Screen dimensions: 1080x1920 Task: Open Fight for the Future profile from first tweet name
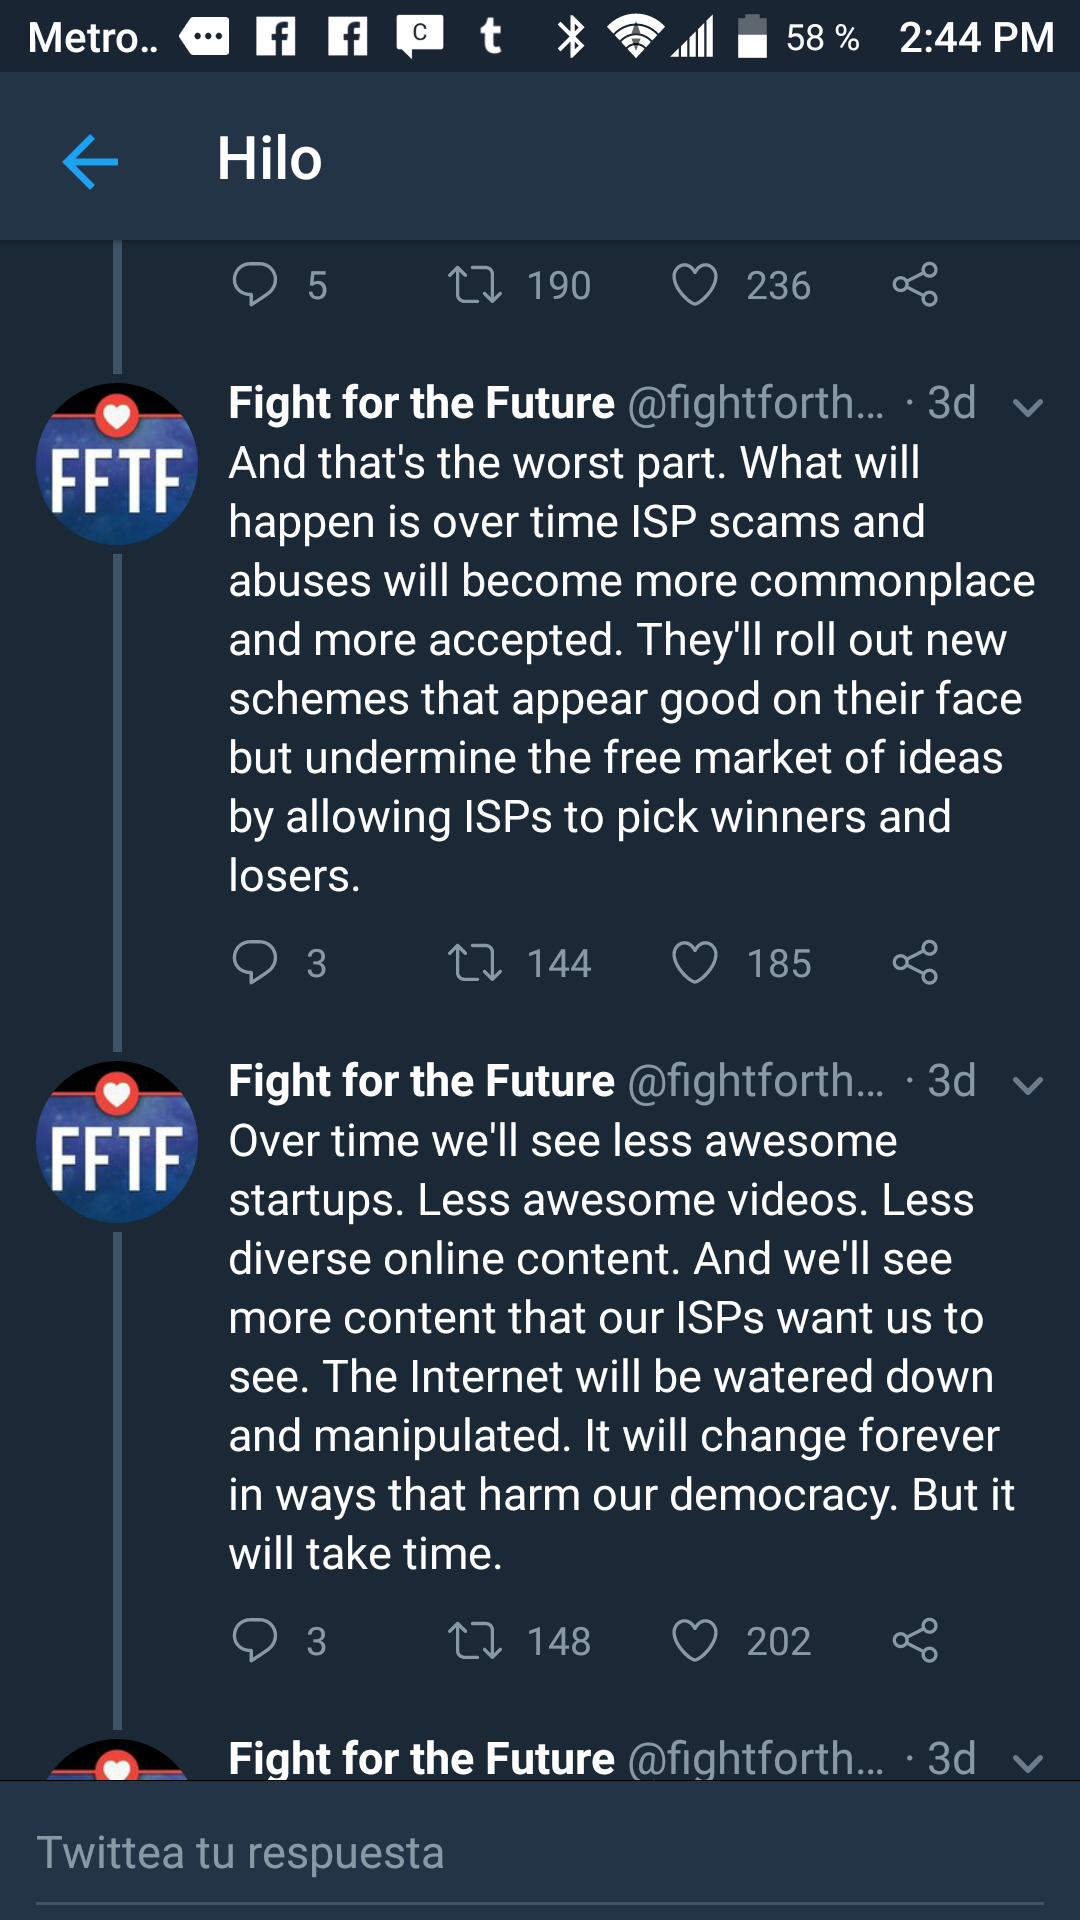pos(421,403)
